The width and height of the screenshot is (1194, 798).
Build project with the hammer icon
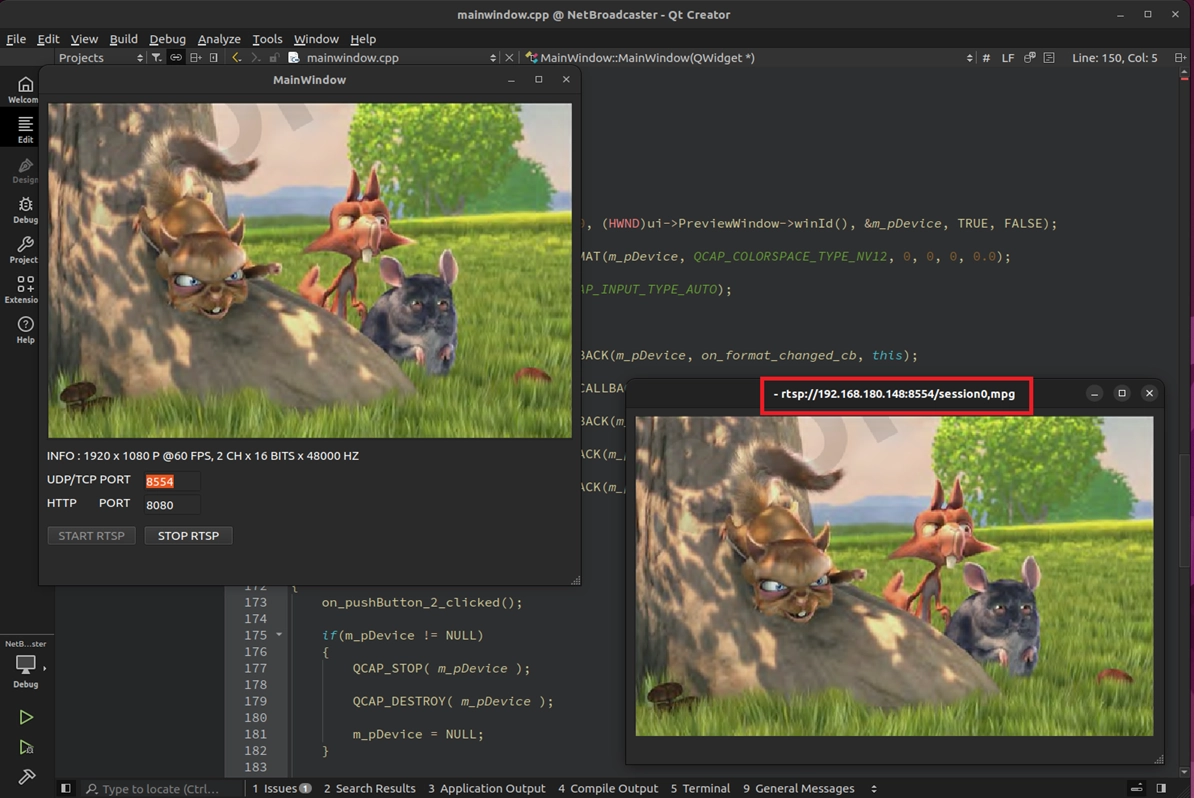26,777
